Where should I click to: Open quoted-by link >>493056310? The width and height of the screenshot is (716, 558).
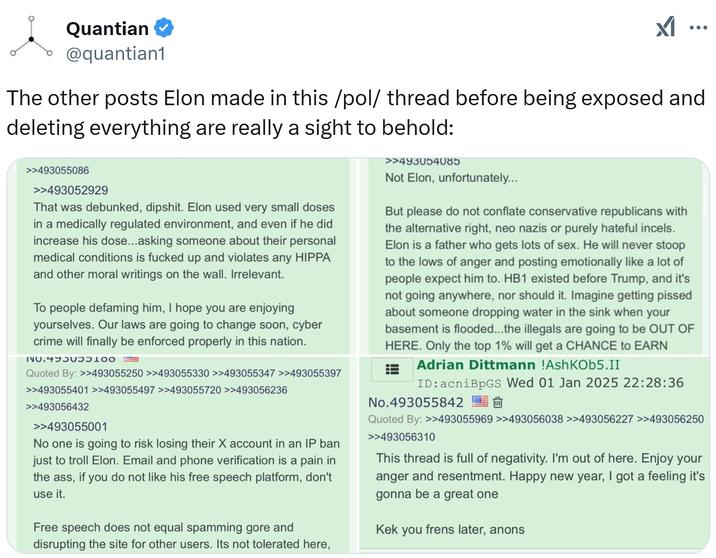click(x=401, y=437)
